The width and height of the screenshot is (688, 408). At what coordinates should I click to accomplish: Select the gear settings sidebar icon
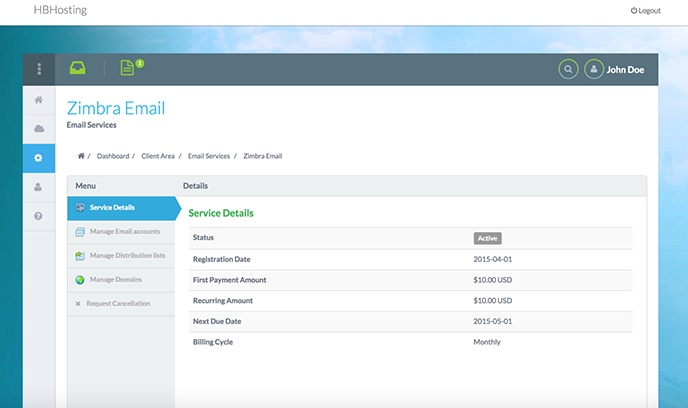(39, 158)
